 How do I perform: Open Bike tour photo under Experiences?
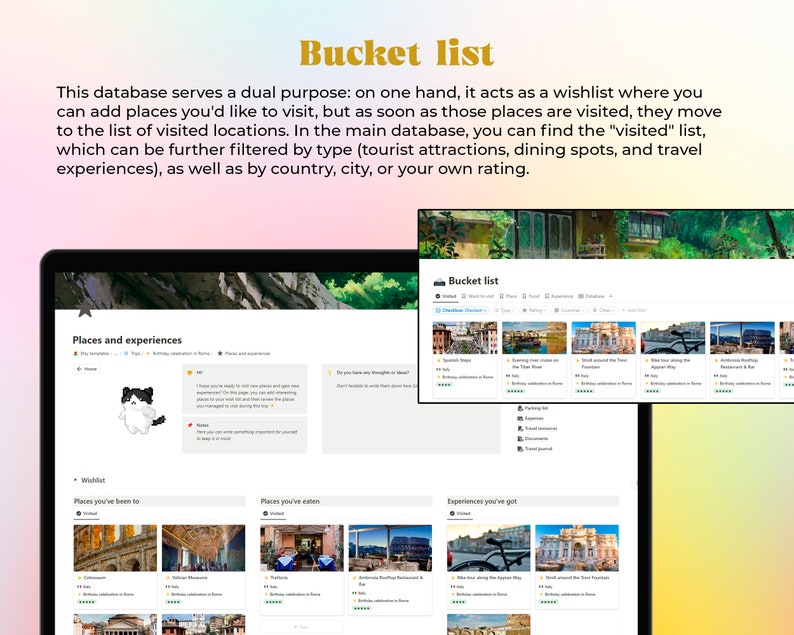click(489, 548)
